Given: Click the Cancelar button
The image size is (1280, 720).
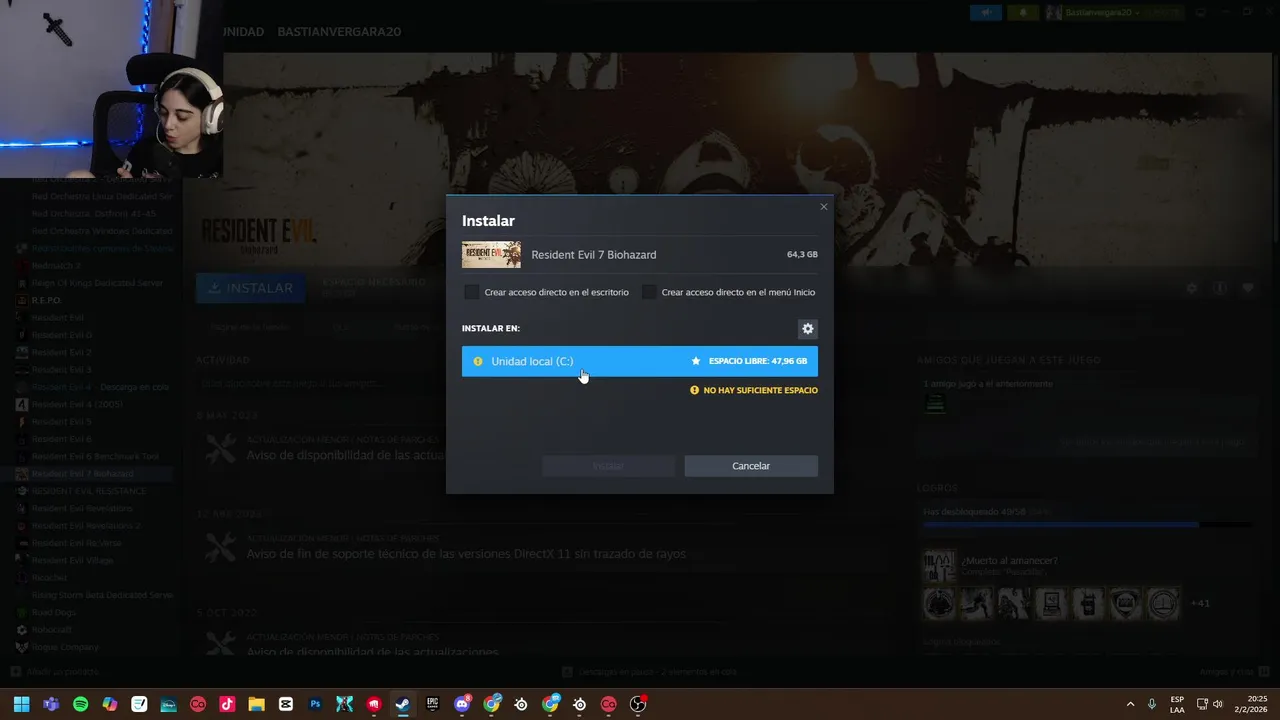Looking at the screenshot, I should 751,466.
